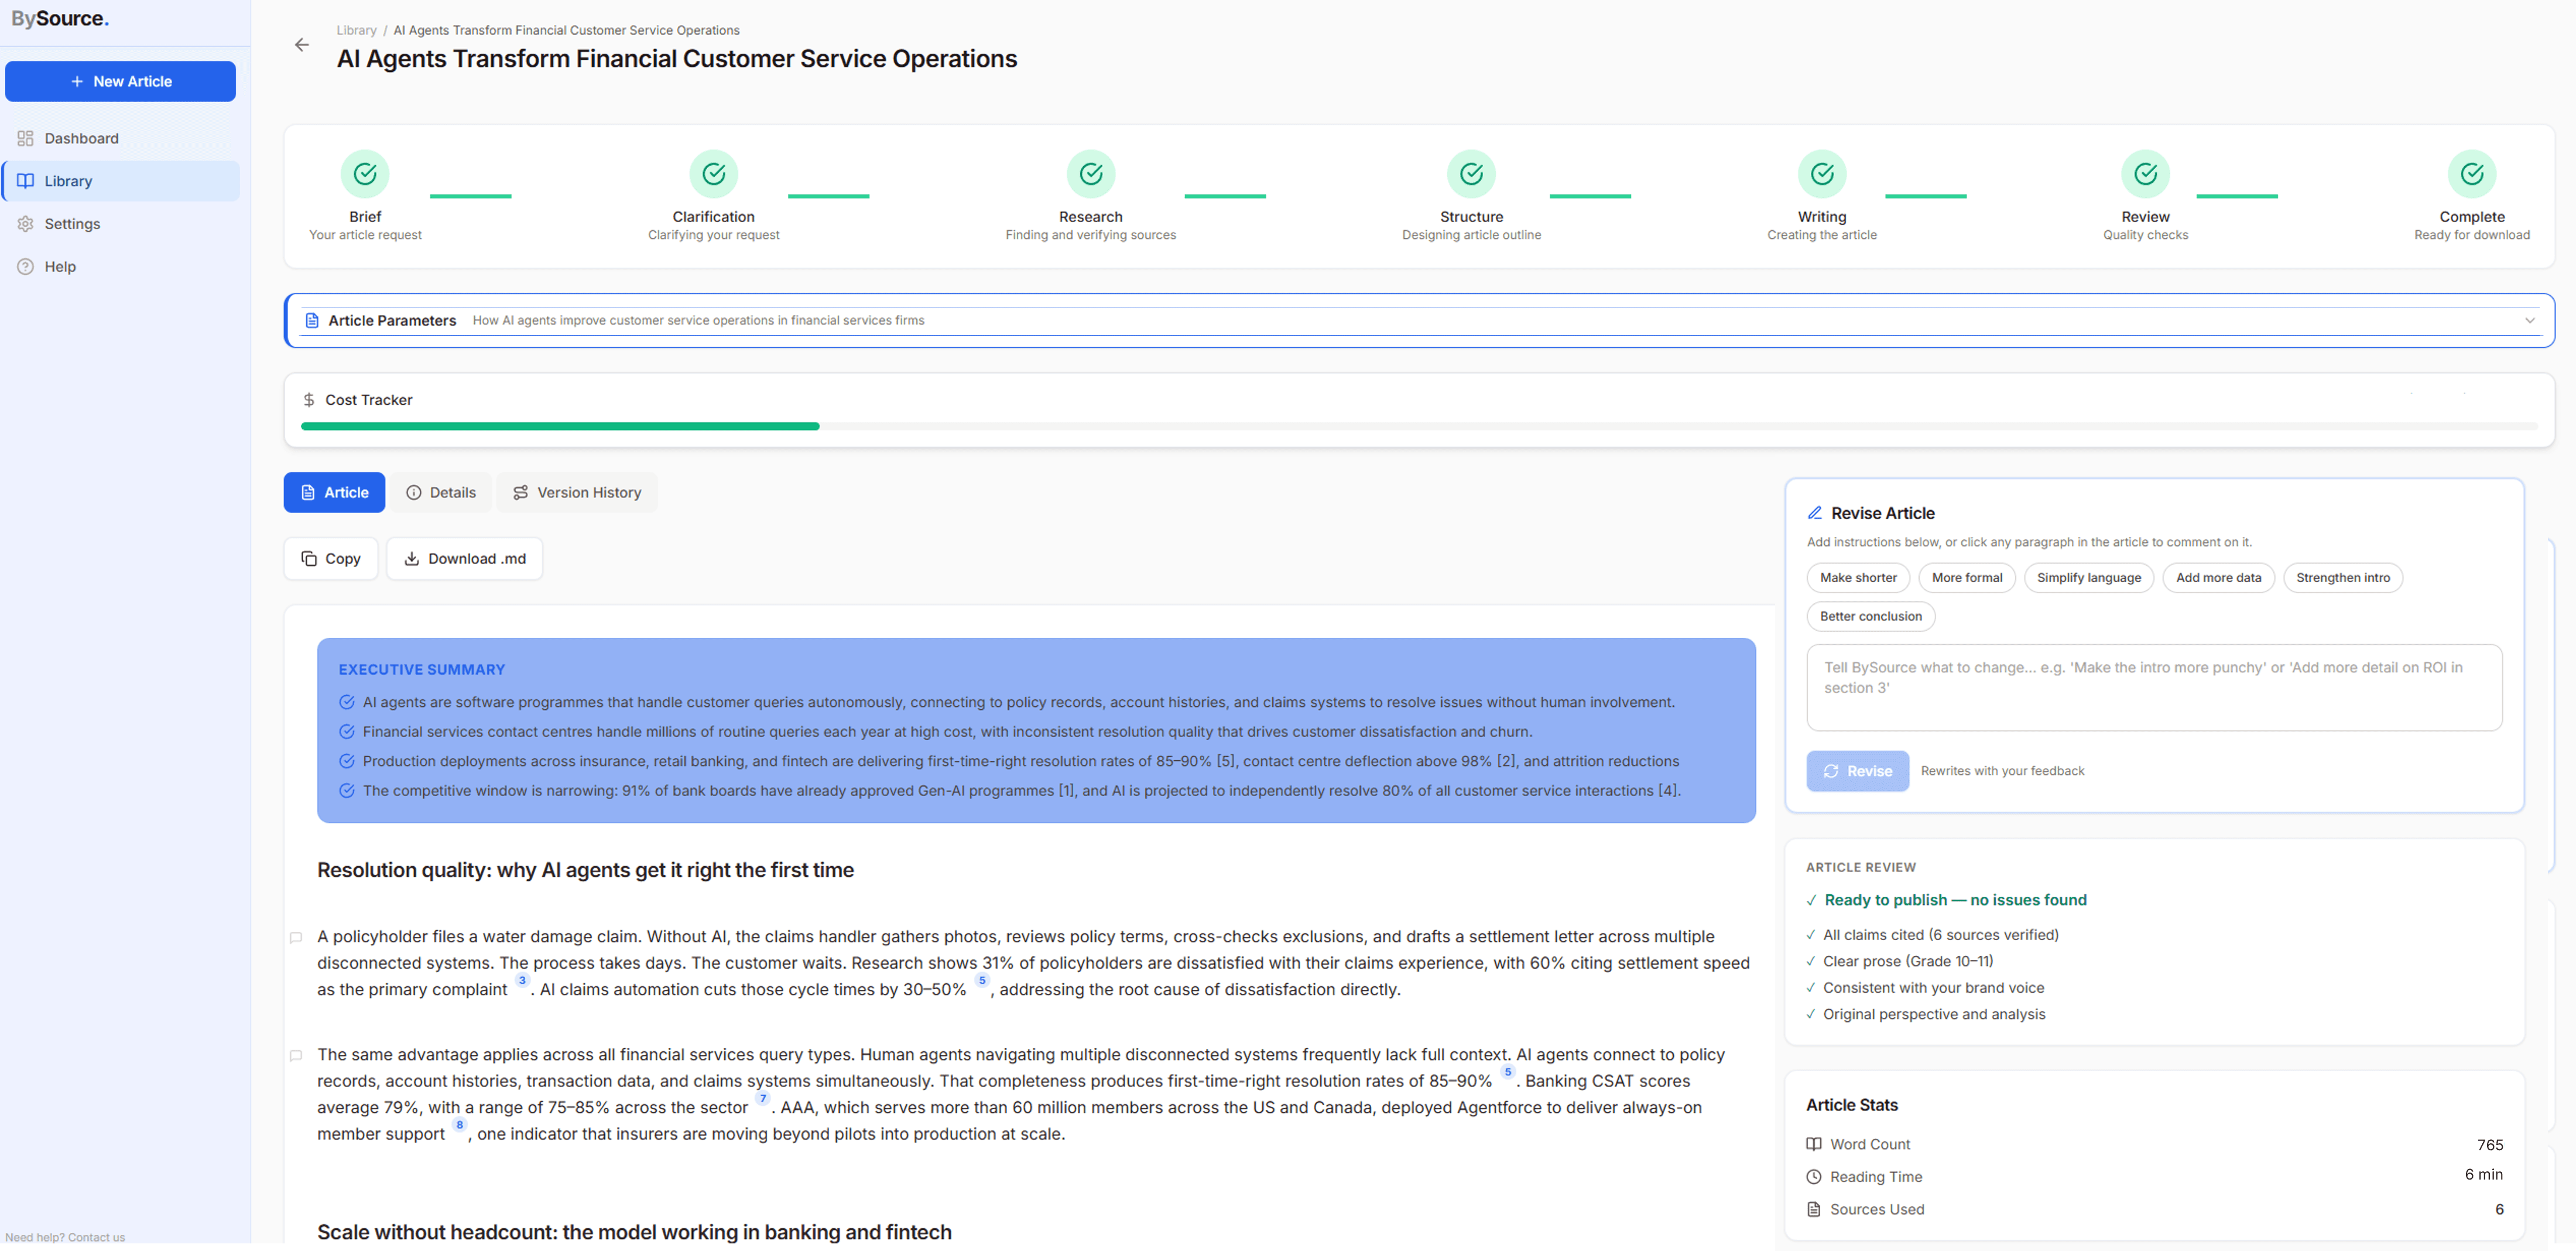This screenshot has width=2576, height=1251.
Task: Click citation badge 7 in article
Action: click(763, 1098)
